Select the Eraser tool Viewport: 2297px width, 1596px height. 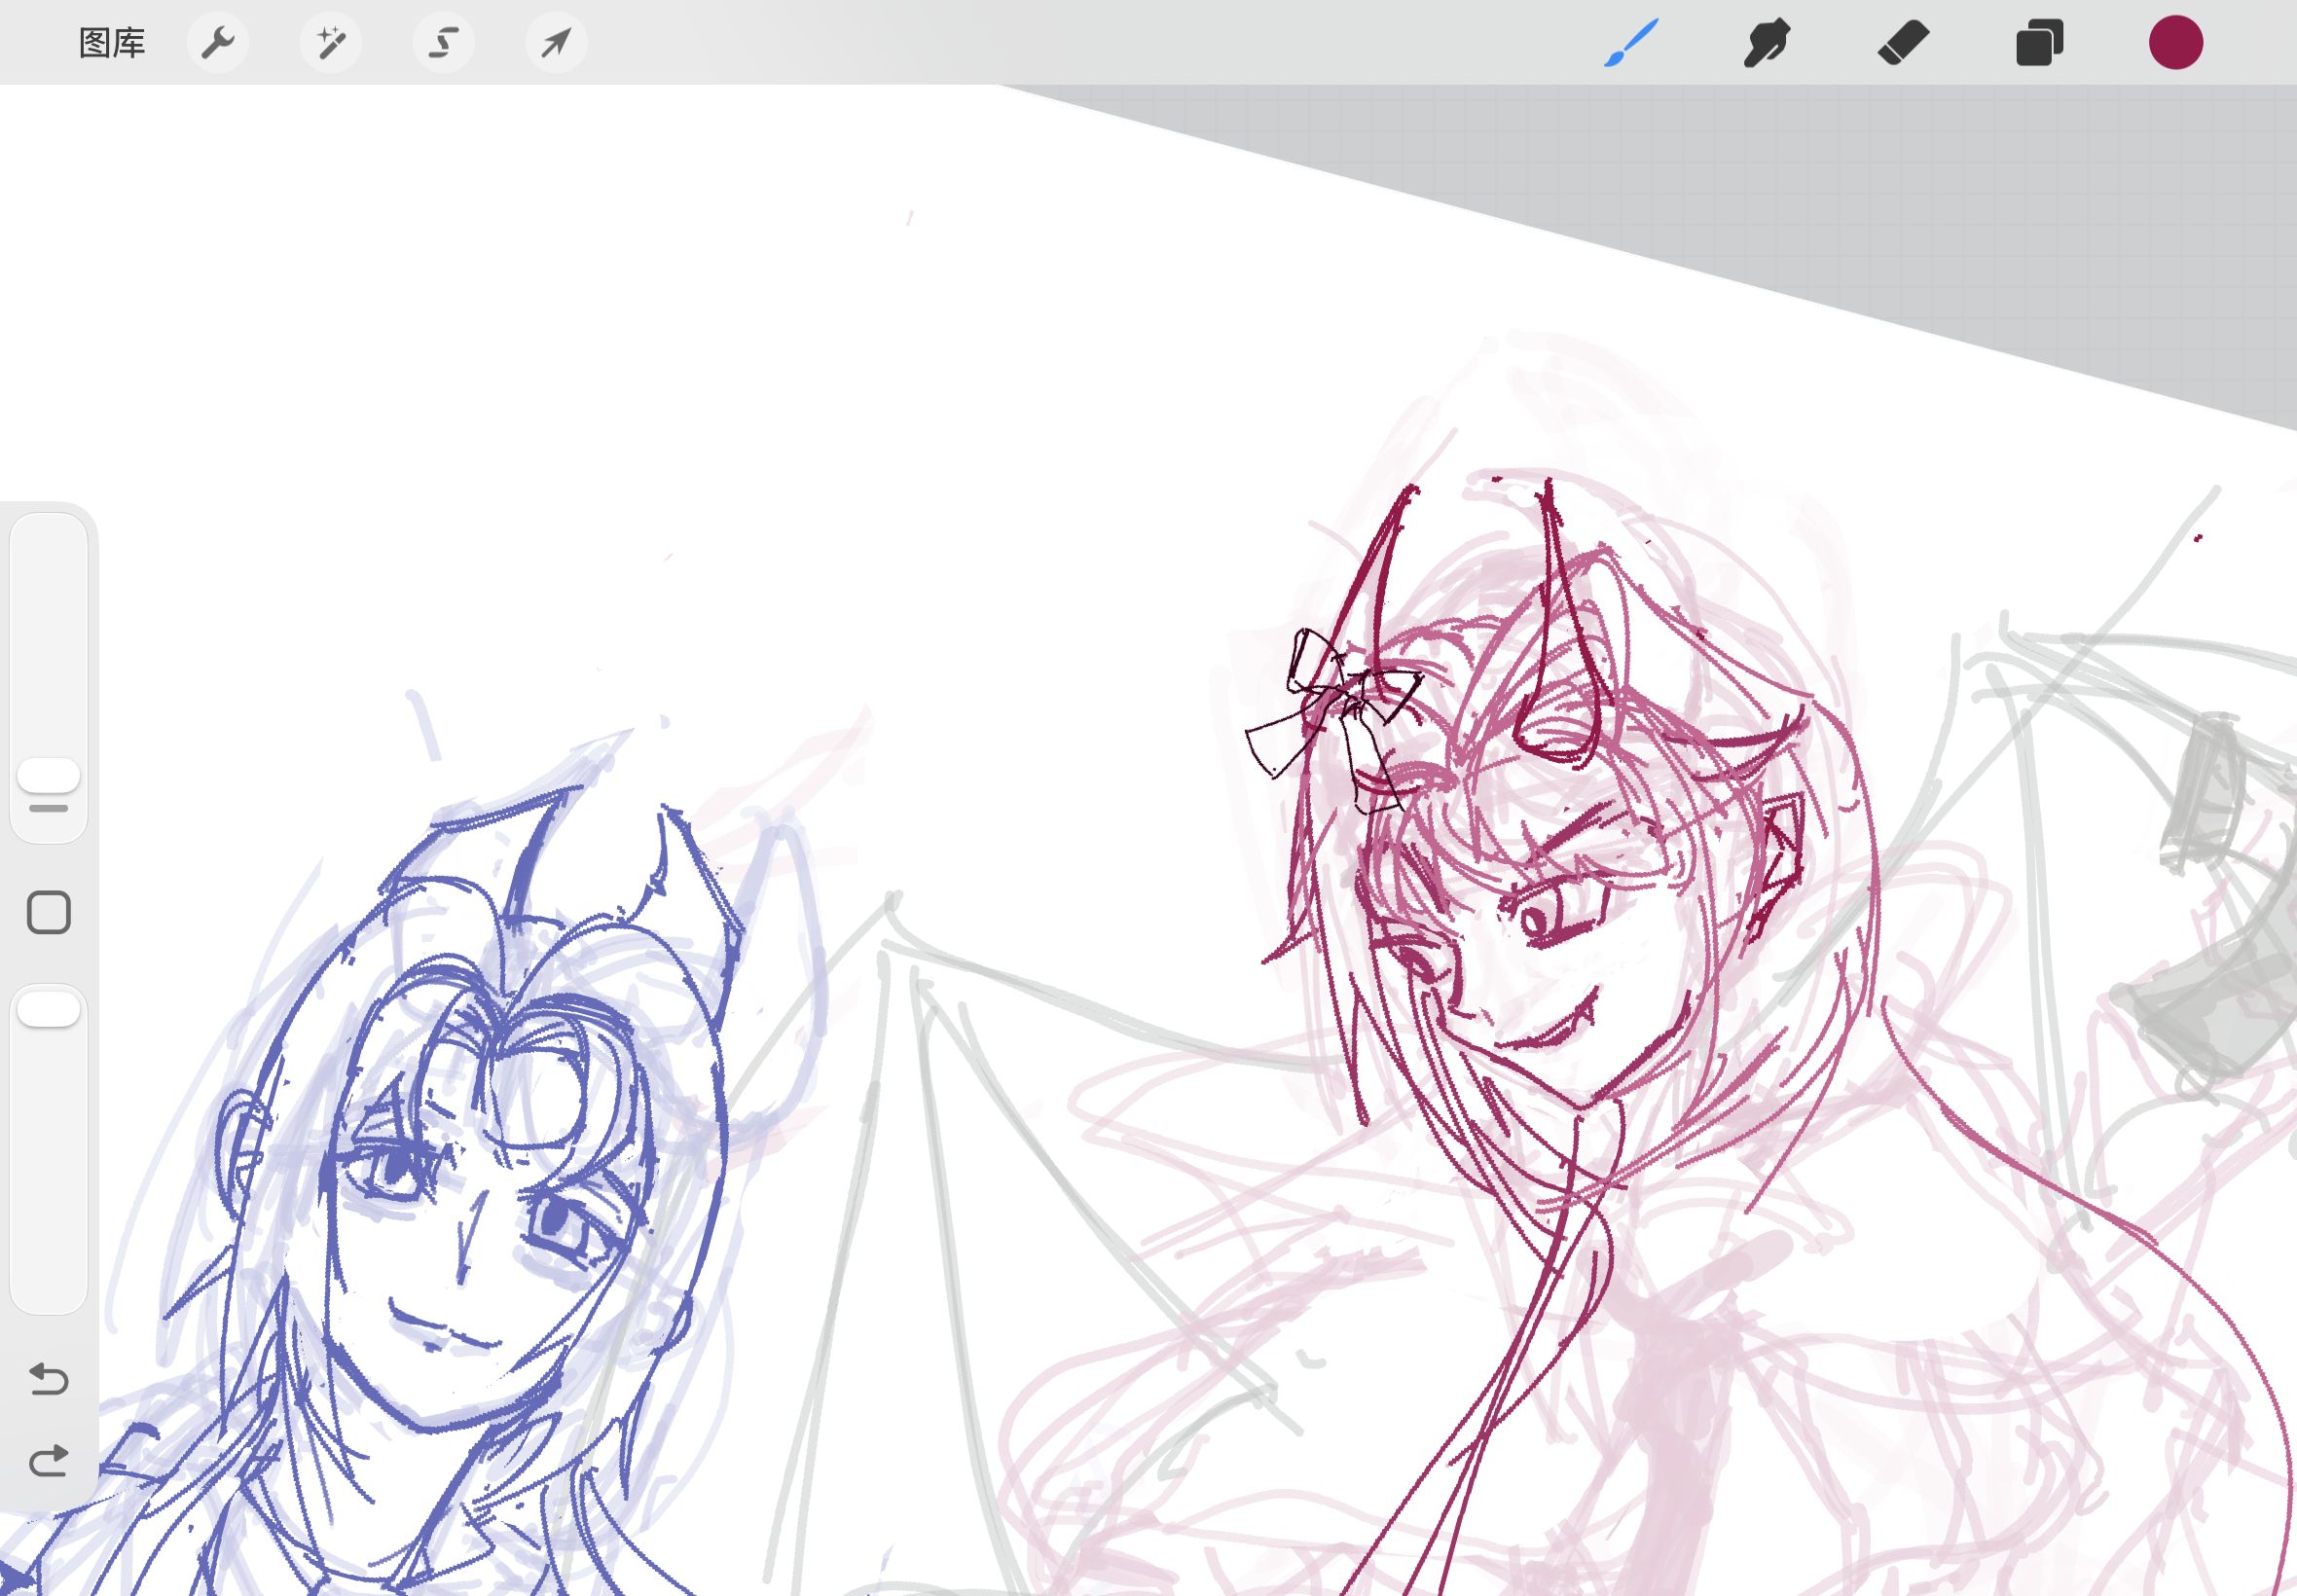1903,43
